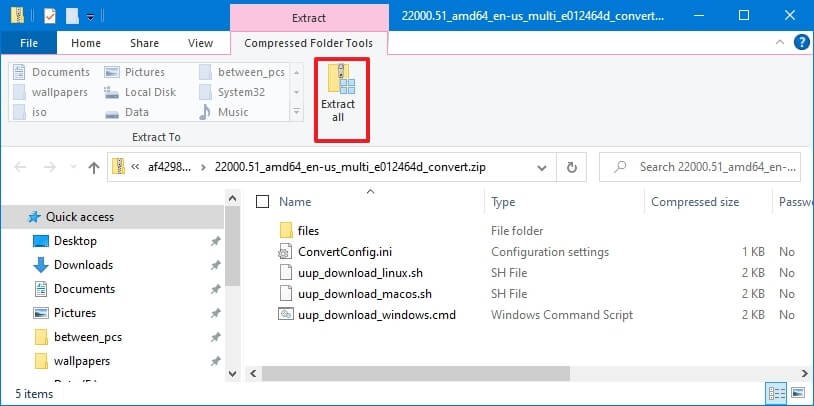Open the files folder icon
This screenshot has height=406, width=814.
[285, 230]
